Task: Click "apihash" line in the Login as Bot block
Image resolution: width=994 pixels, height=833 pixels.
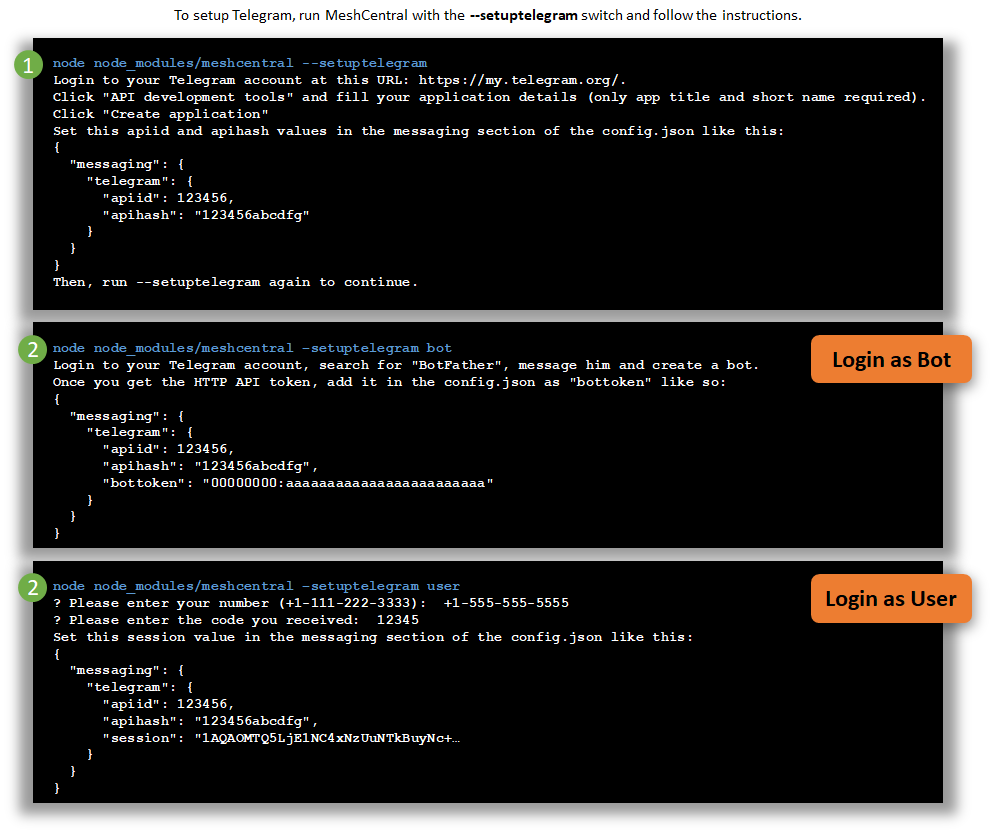Action: [210, 466]
